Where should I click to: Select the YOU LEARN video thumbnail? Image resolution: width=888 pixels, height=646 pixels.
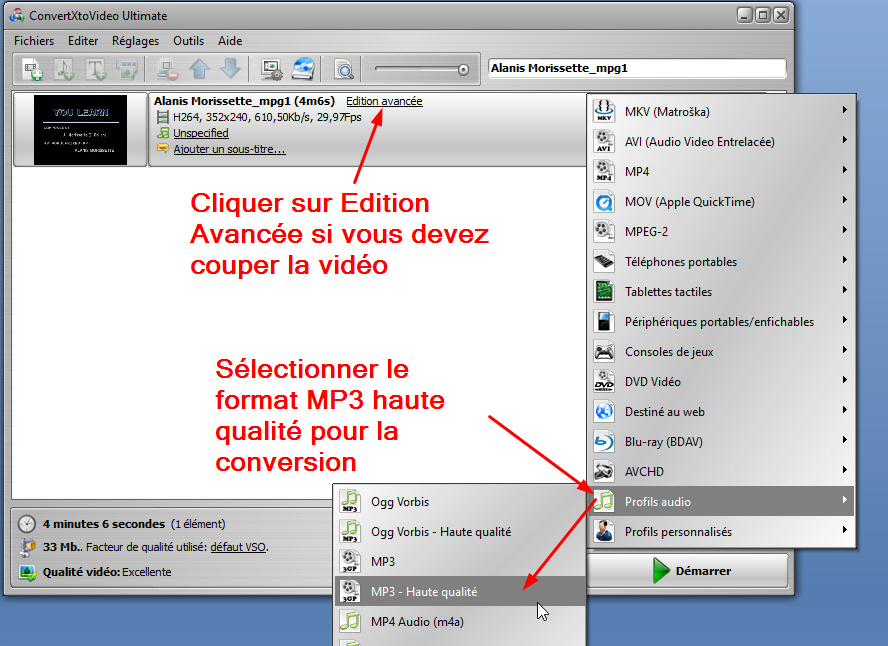click(80, 130)
